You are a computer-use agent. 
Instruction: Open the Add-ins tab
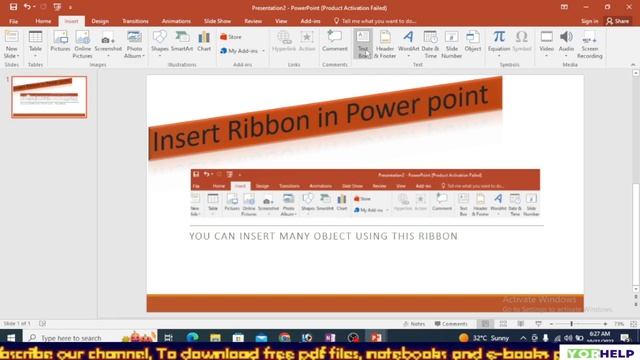310,21
